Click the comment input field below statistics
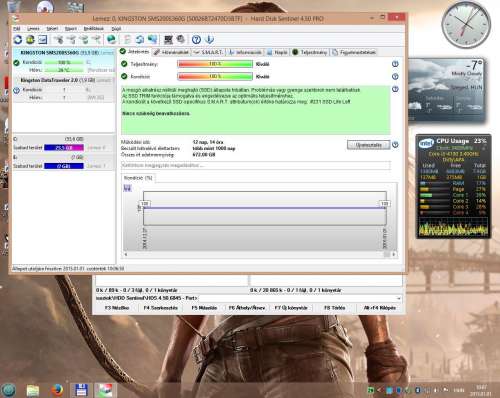Image resolution: width=500 pixels, height=398 pixels. (256, 165)
